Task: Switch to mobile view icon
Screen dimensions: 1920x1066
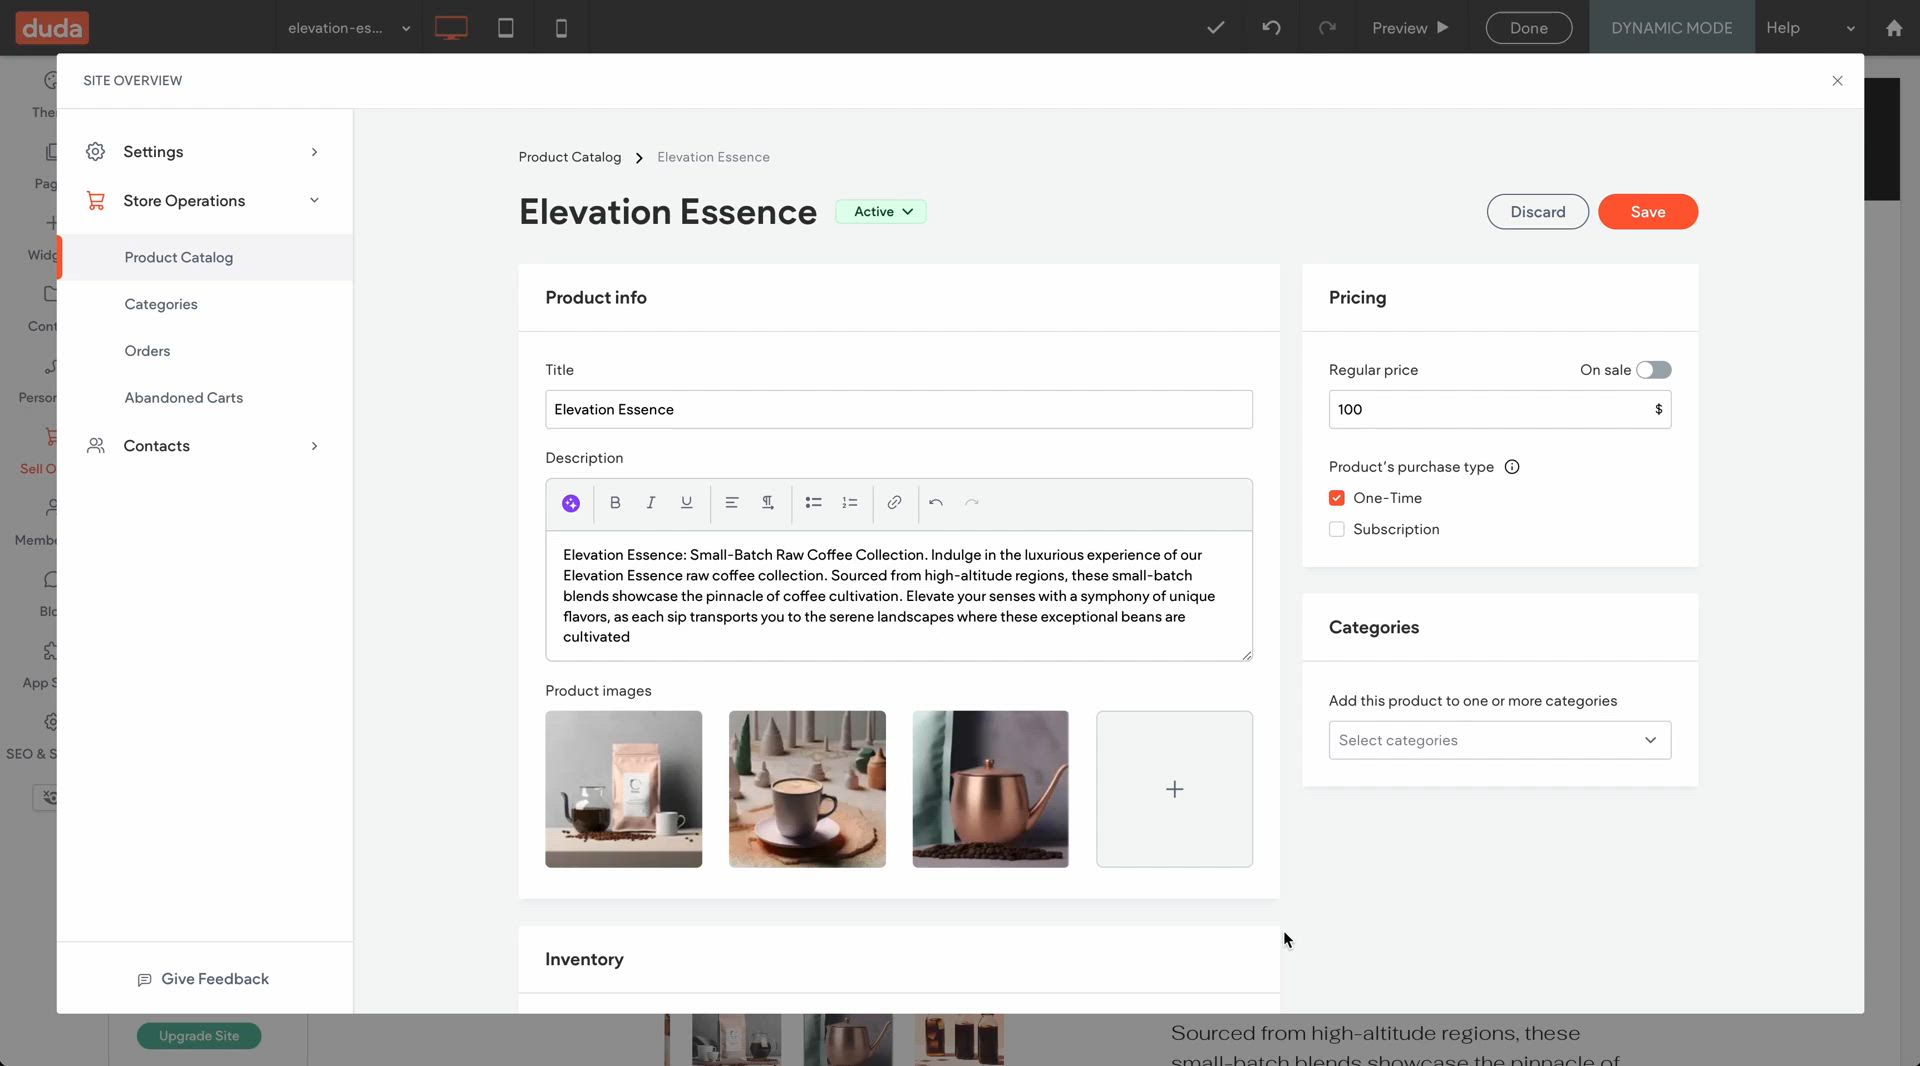Action: pyautogui.click(x=561, y=28)
